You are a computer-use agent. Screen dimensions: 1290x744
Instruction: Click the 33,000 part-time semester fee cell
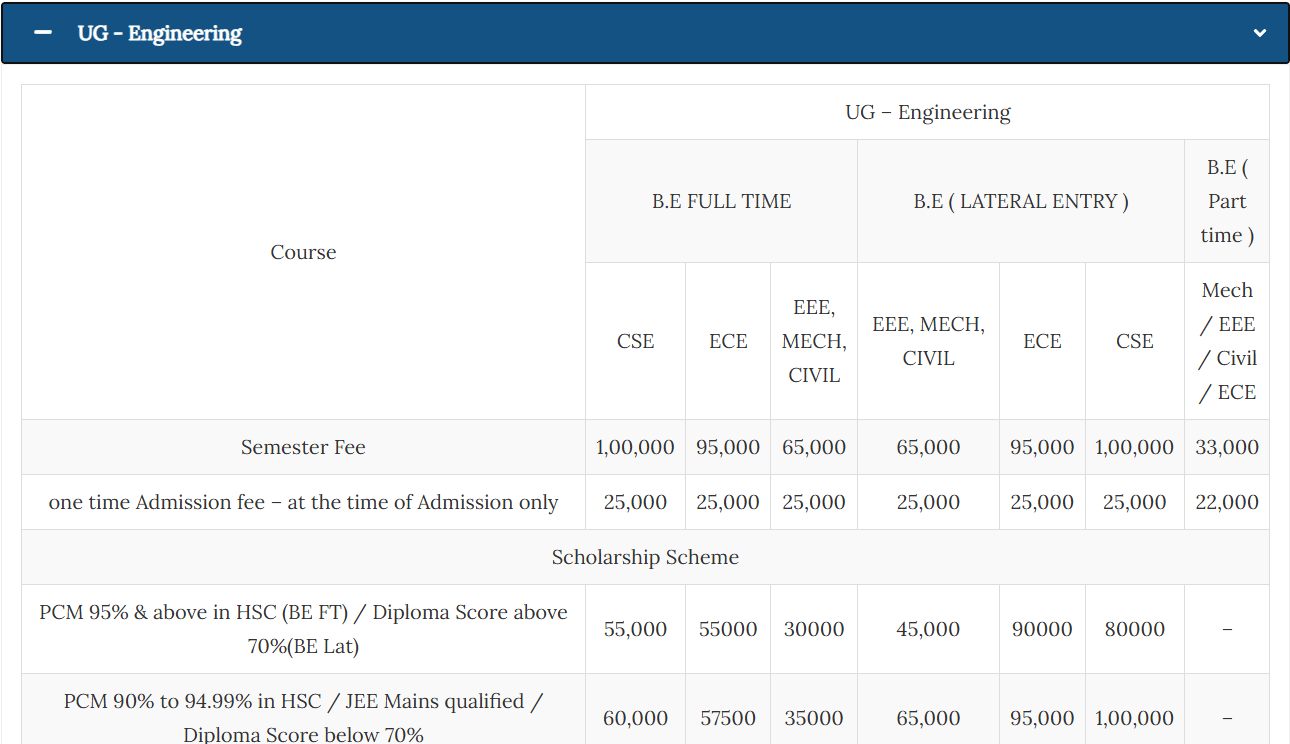pos(1227,447)
